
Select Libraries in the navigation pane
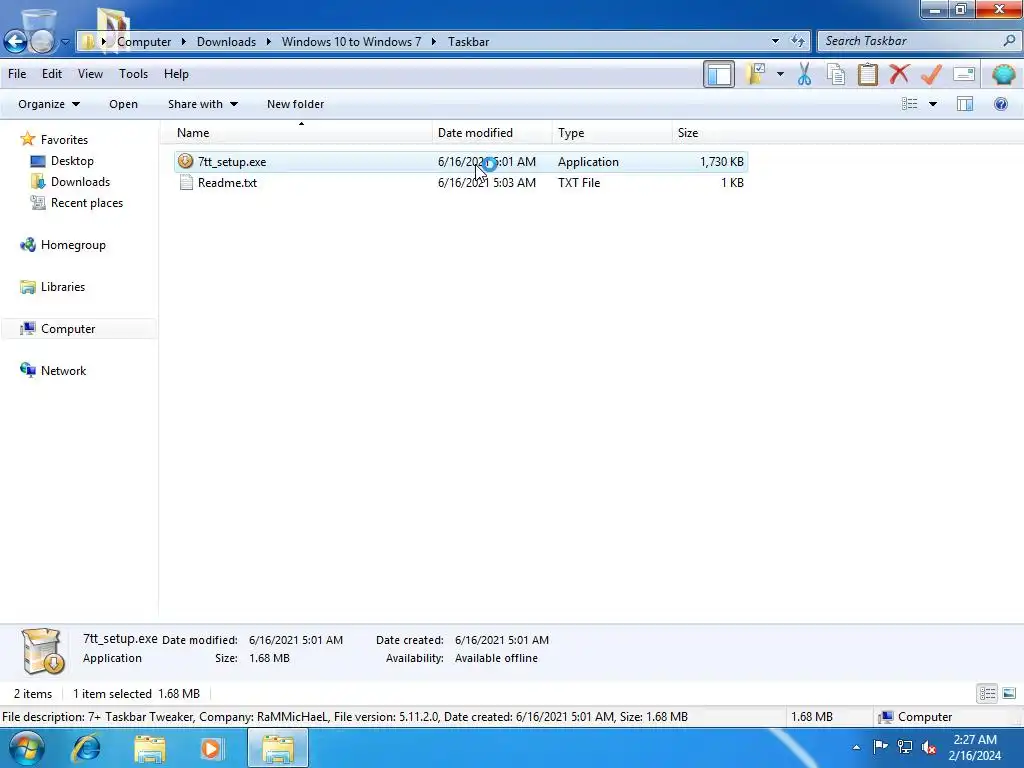(x=63, y=287)
